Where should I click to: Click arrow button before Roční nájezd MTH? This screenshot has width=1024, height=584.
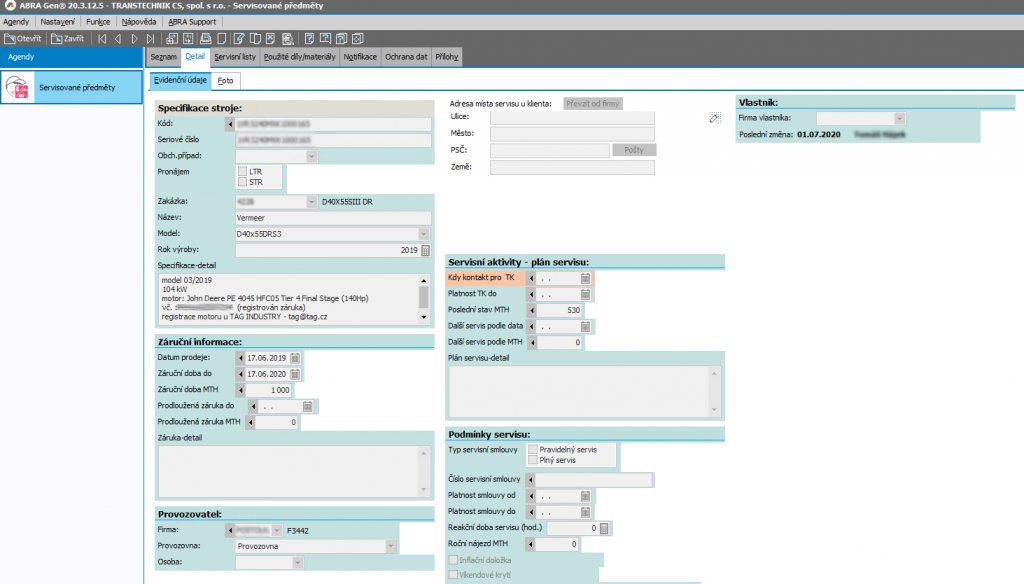(x=530, y=543)
